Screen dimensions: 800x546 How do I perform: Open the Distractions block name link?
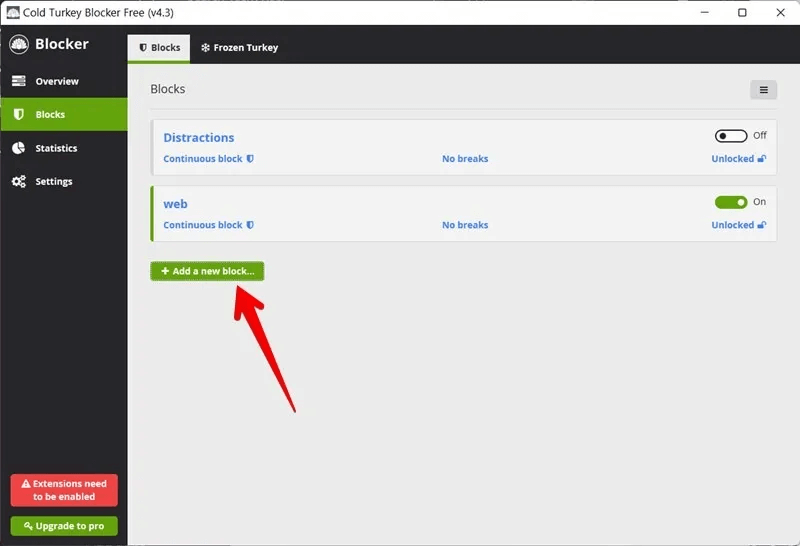pos(198,138)
